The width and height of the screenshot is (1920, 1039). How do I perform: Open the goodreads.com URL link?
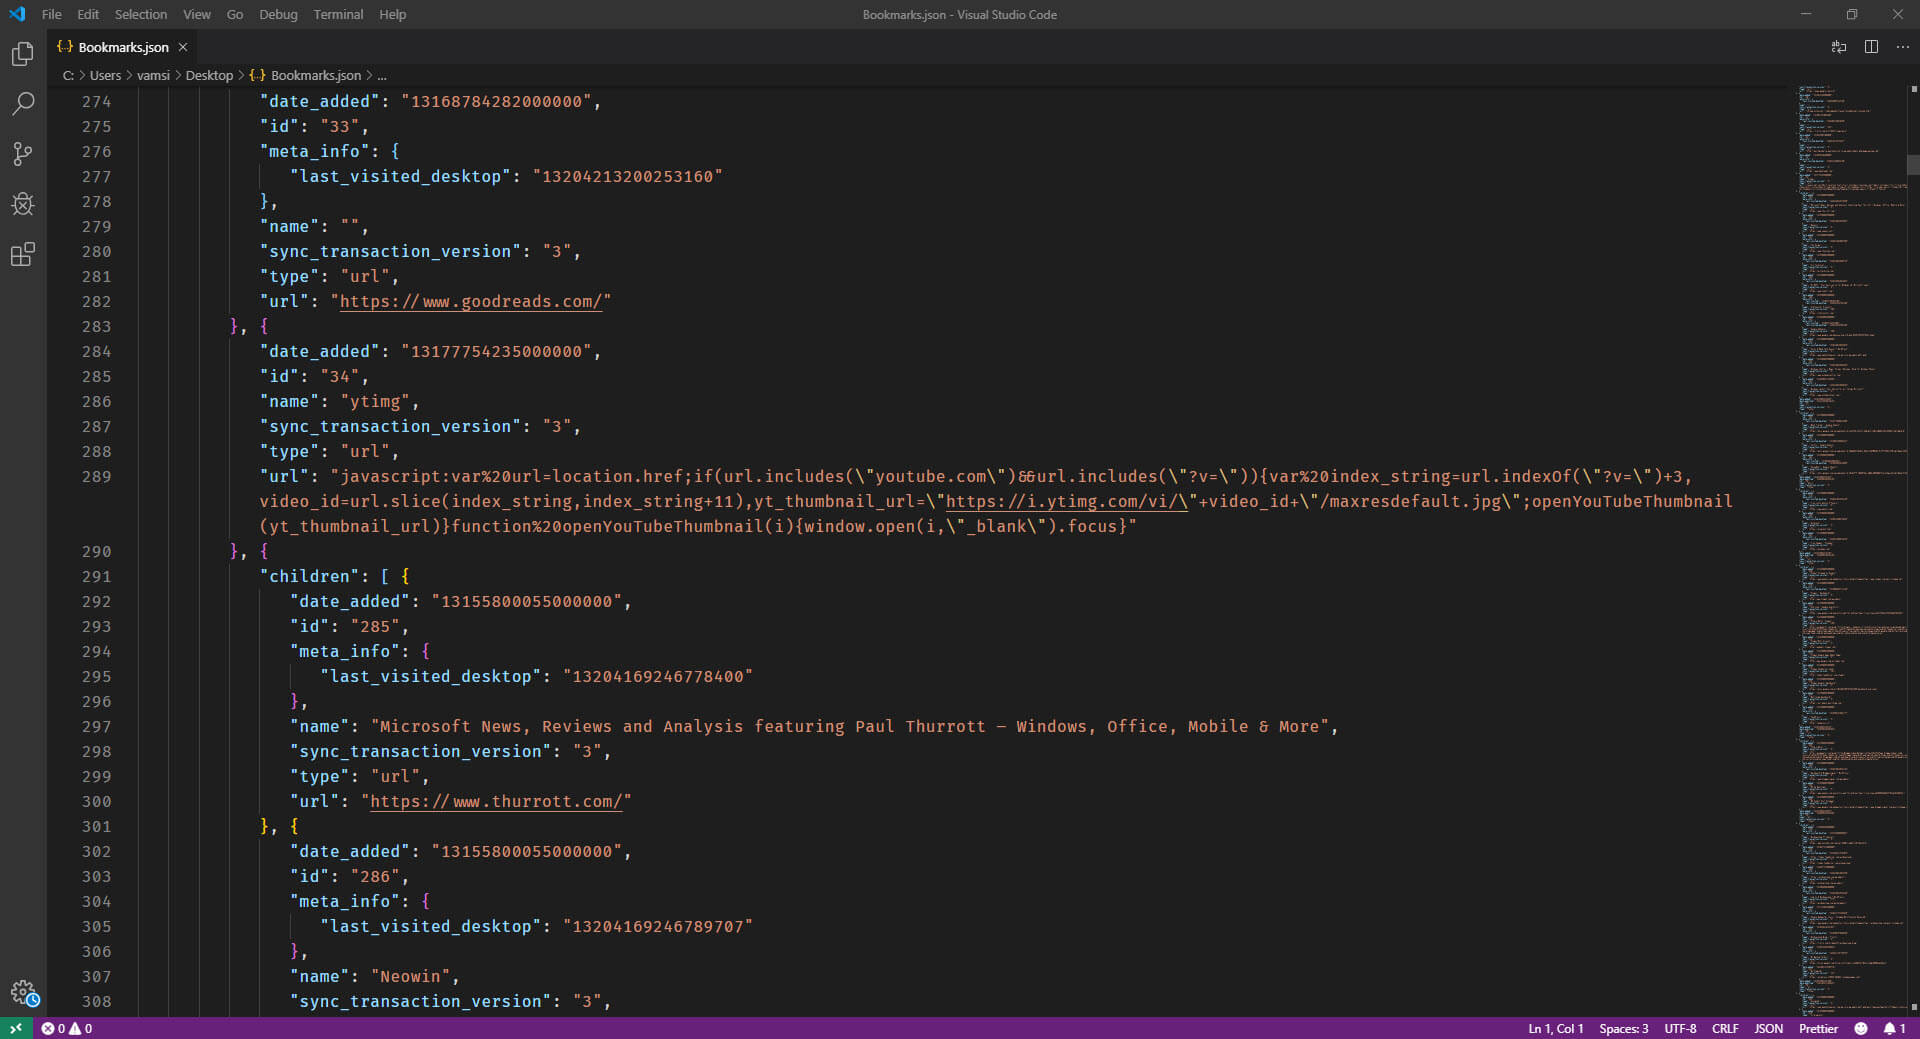471,302
